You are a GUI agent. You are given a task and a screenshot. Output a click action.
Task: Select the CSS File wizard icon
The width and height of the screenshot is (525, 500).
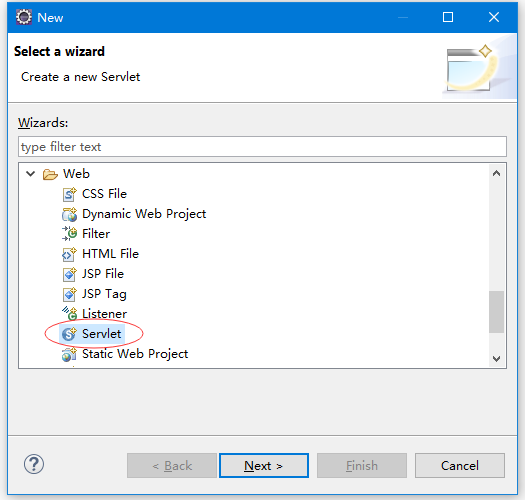coord(69,194)
